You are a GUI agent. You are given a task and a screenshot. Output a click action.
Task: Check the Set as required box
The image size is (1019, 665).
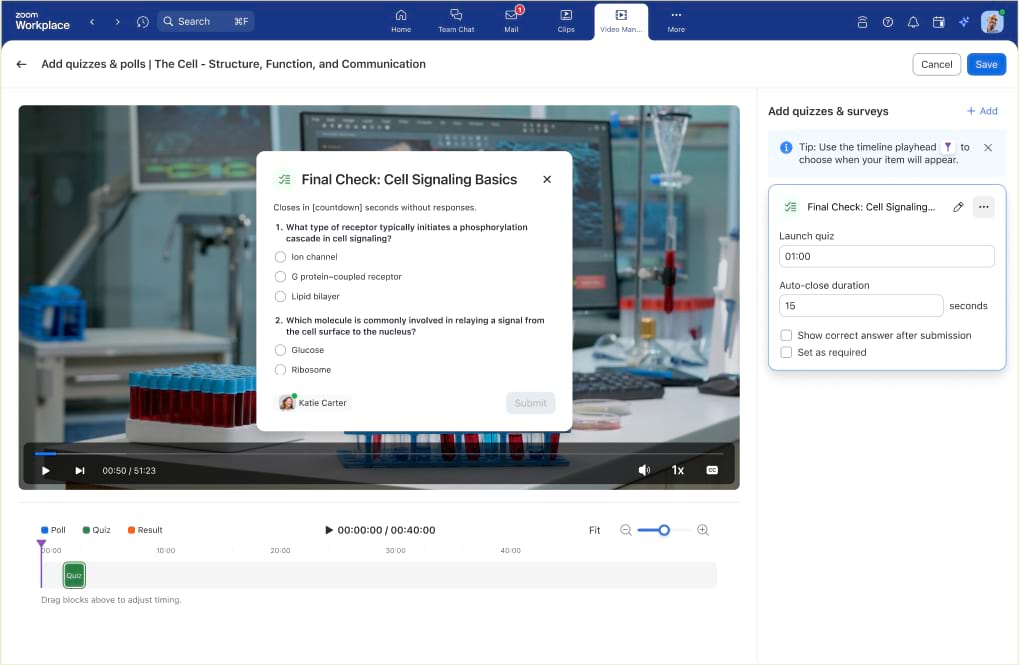787,353
